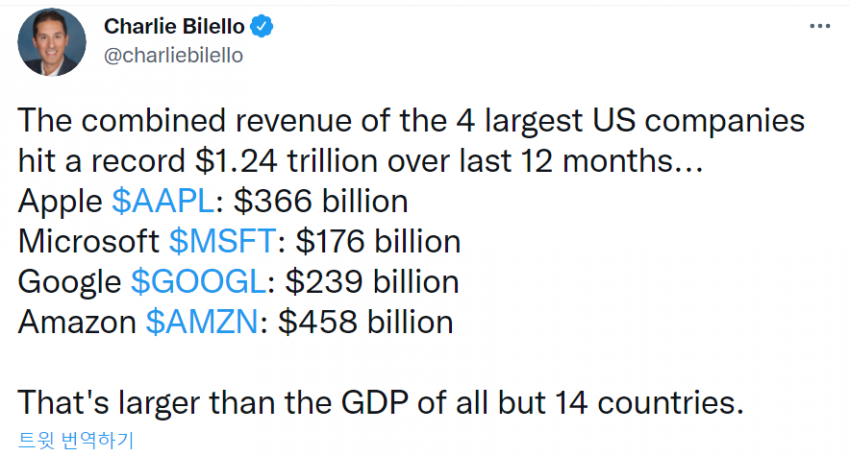The width and height of the screenshot is (850, 456).
Task: Click the word "Apple" in the tweet
Action: point(60,201)
